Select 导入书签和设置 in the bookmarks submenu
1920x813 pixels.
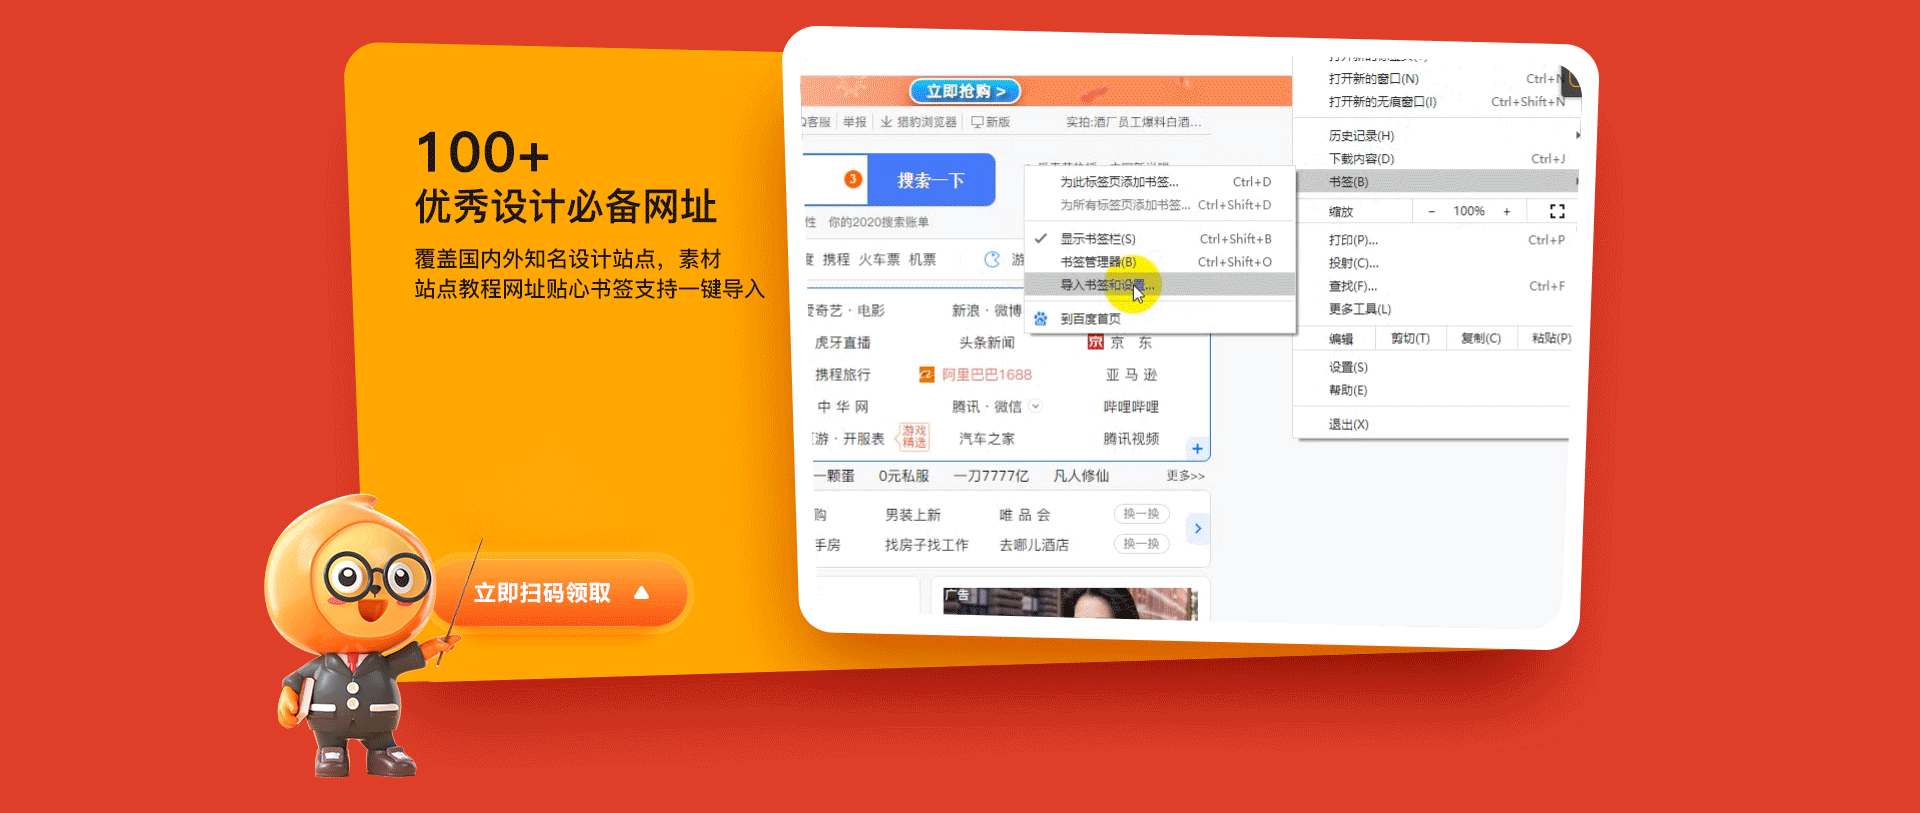pos(1106,286)
